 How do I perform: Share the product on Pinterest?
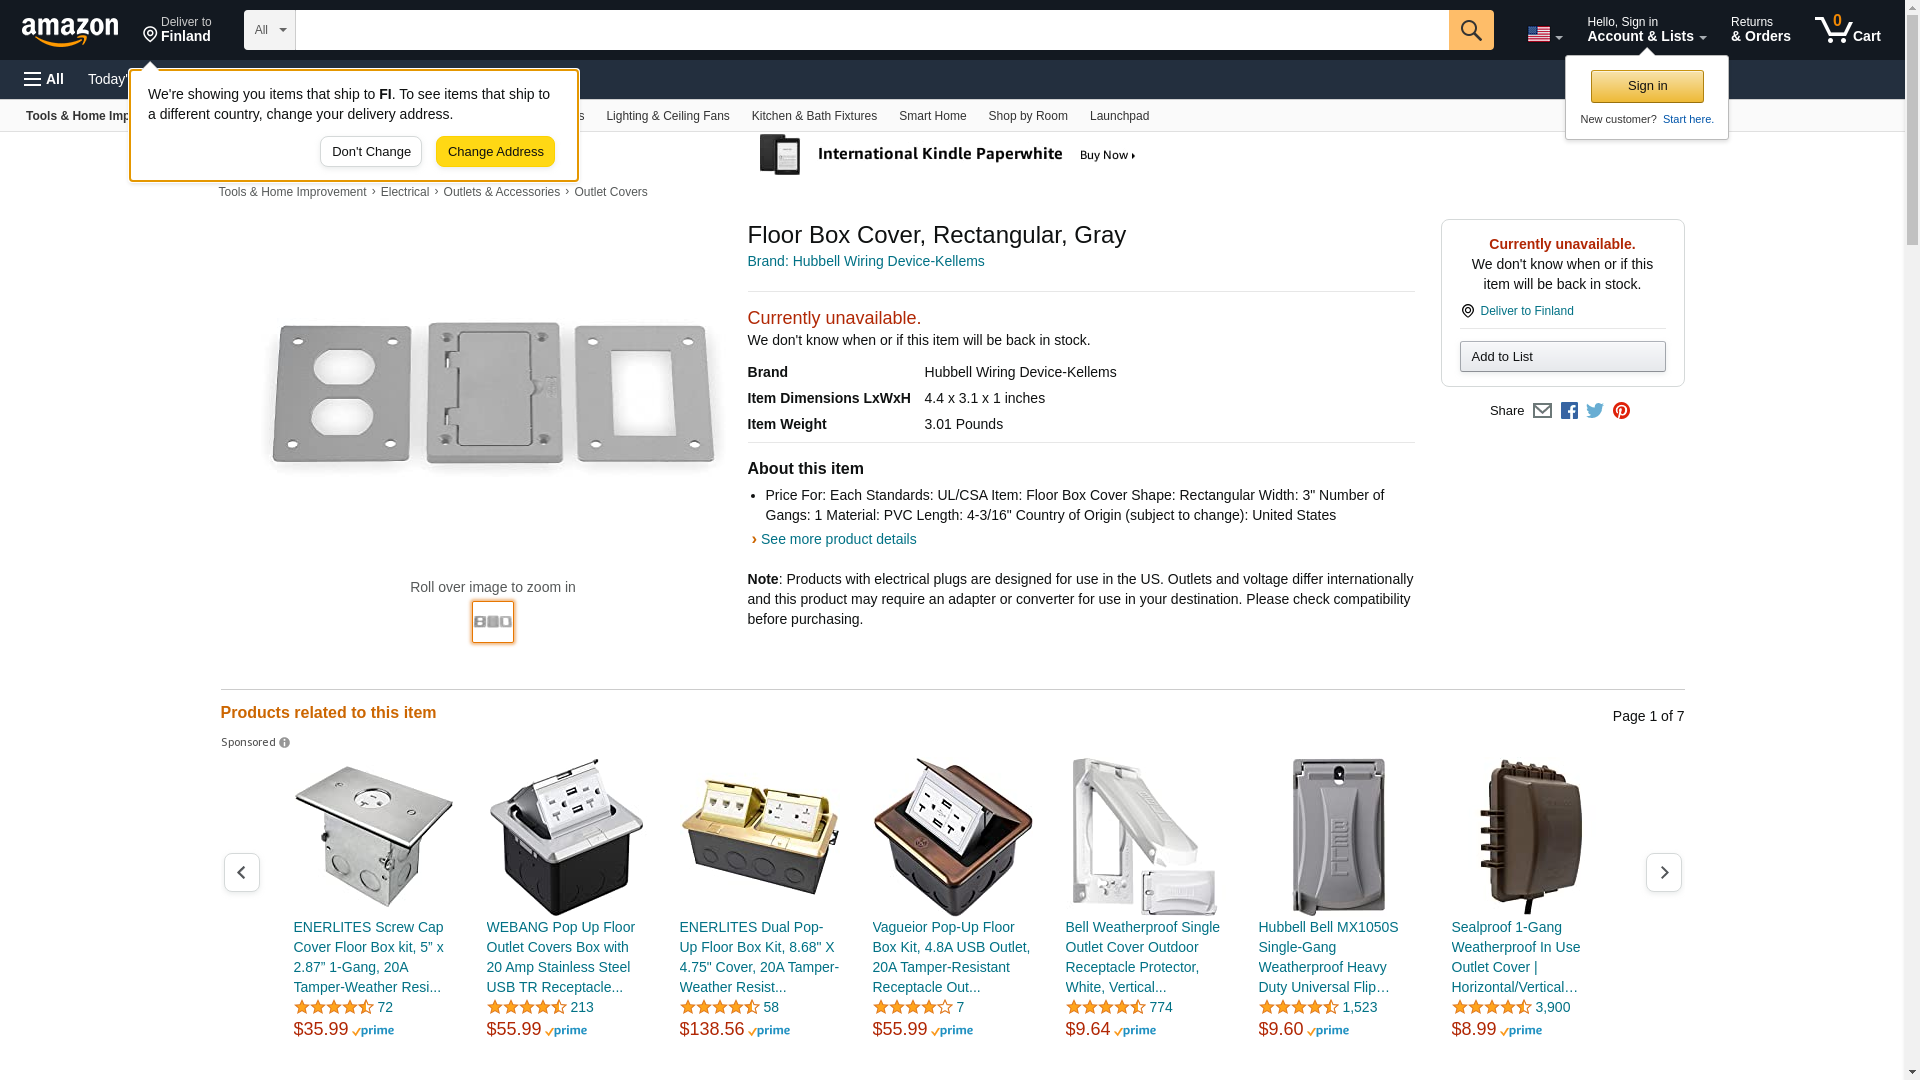(1621, 411)
